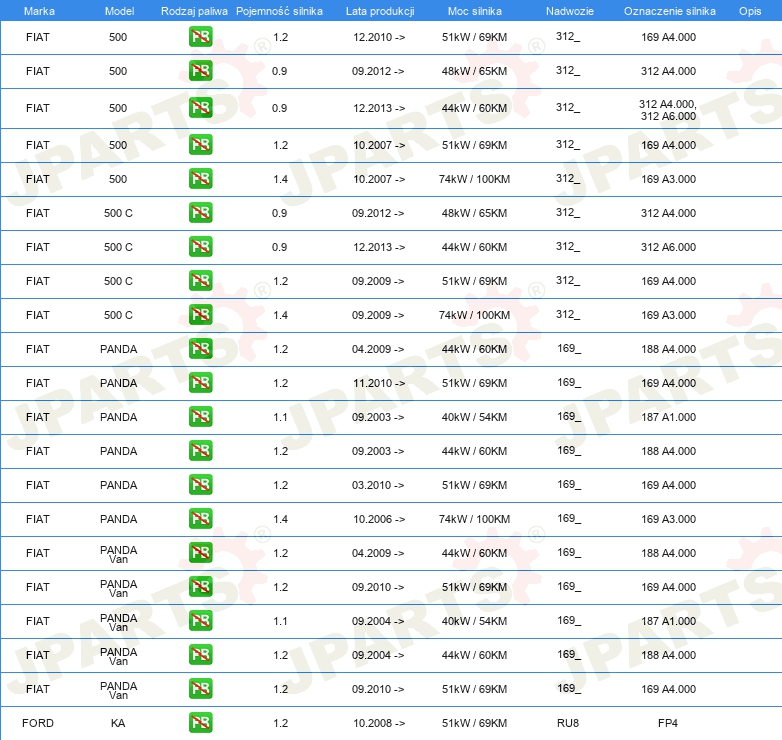Select the FP4 engine code cell
Viewport: 782px width, 740px height.
click(668, 723)
